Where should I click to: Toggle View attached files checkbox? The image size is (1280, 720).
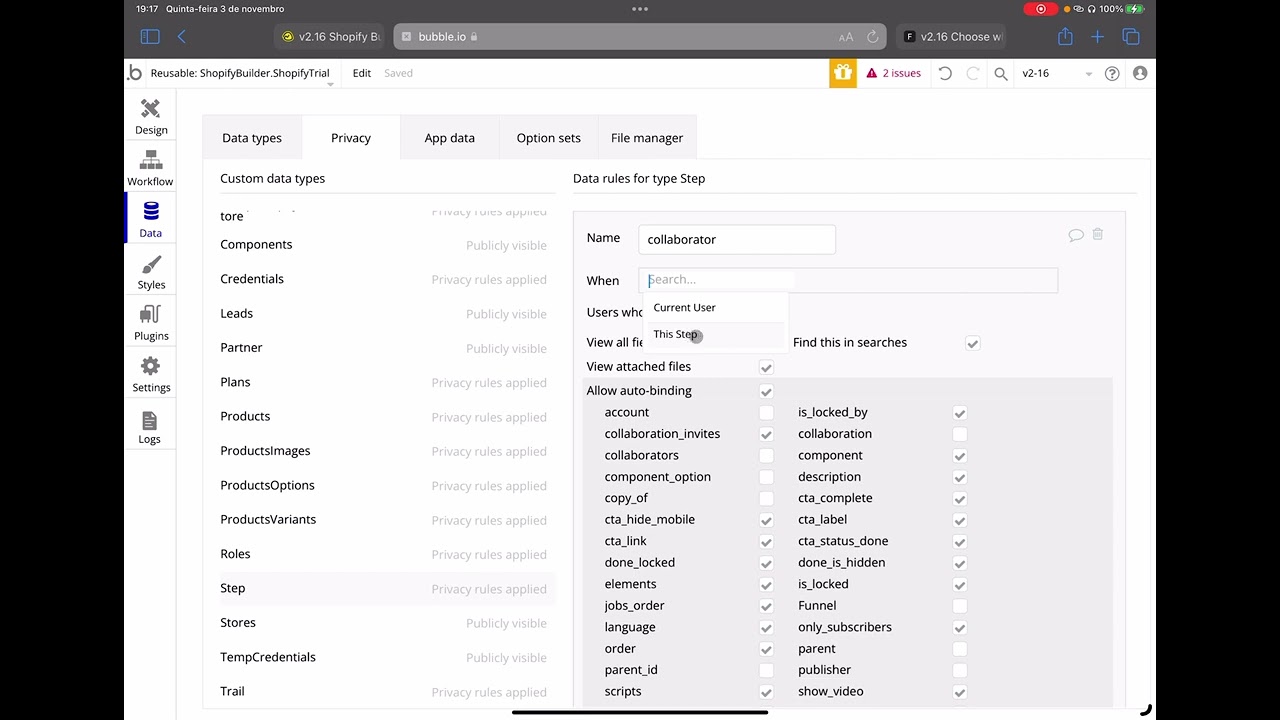point(766,367)
